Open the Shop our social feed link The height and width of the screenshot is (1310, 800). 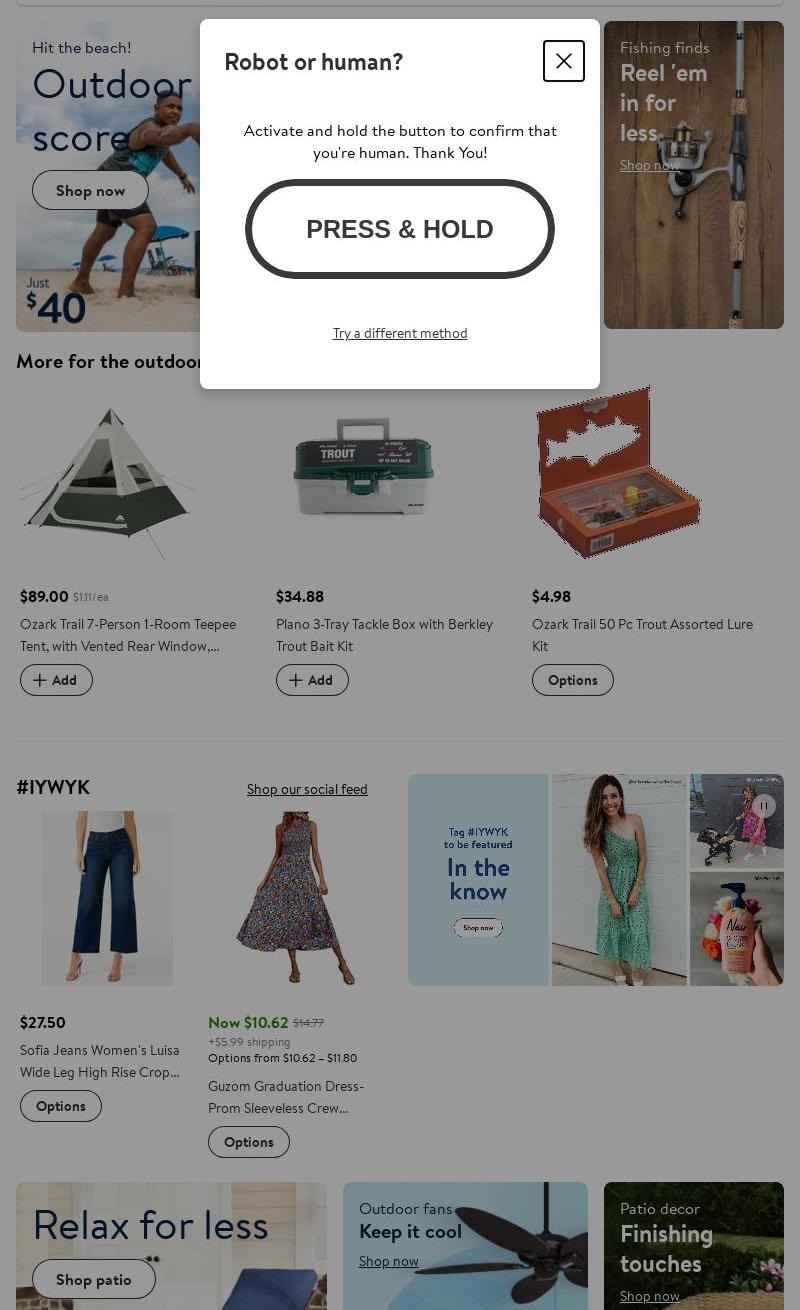click(307, 789)
